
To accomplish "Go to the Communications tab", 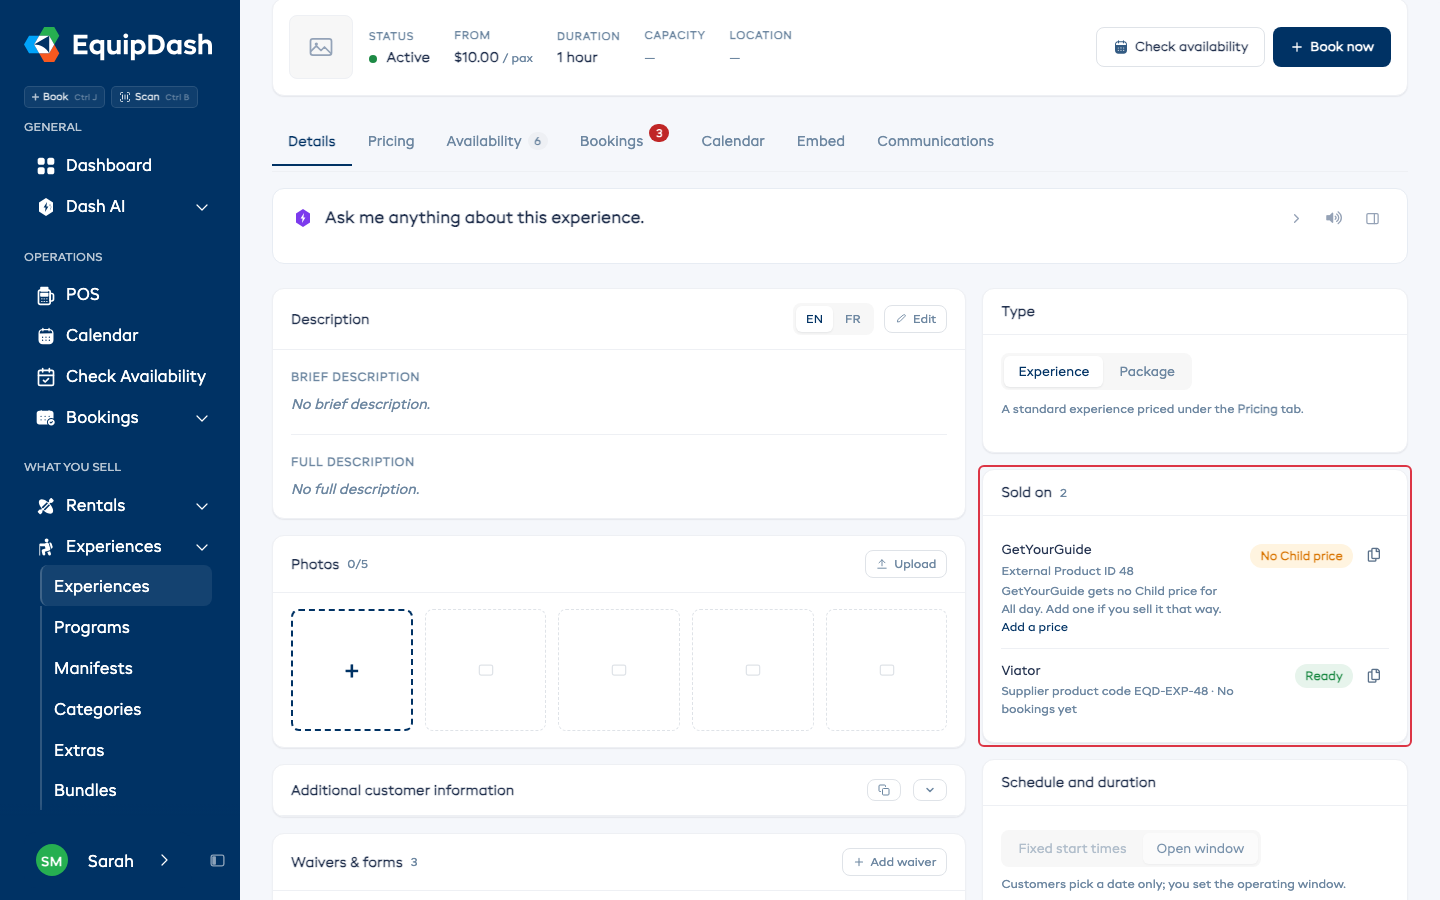I will (x=935, y=141).
